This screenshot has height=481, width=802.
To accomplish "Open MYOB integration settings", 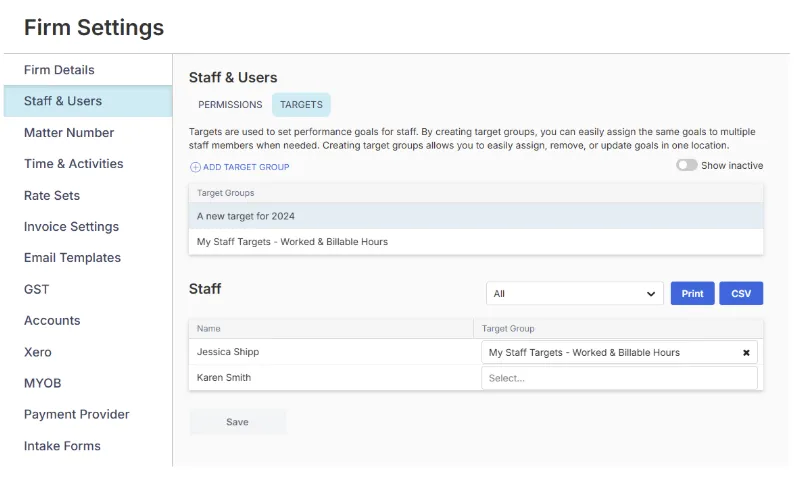I will point(88,383).
